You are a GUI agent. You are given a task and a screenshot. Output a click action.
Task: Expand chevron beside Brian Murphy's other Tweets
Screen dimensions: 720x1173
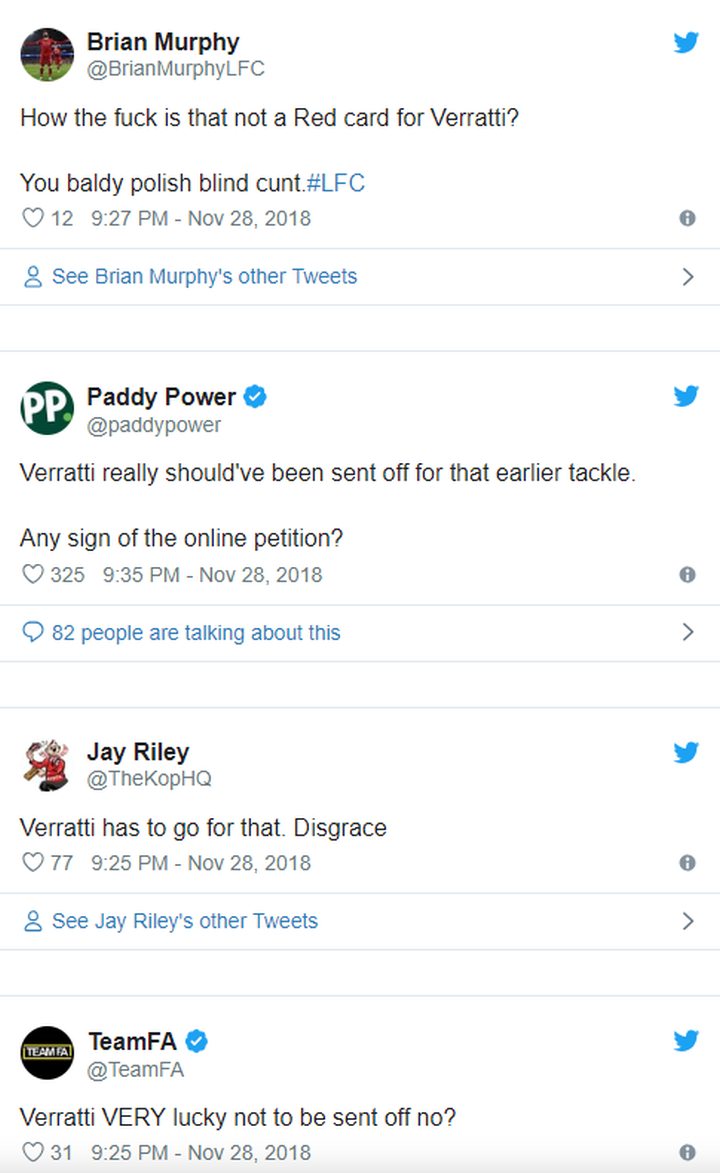(688, 277)
